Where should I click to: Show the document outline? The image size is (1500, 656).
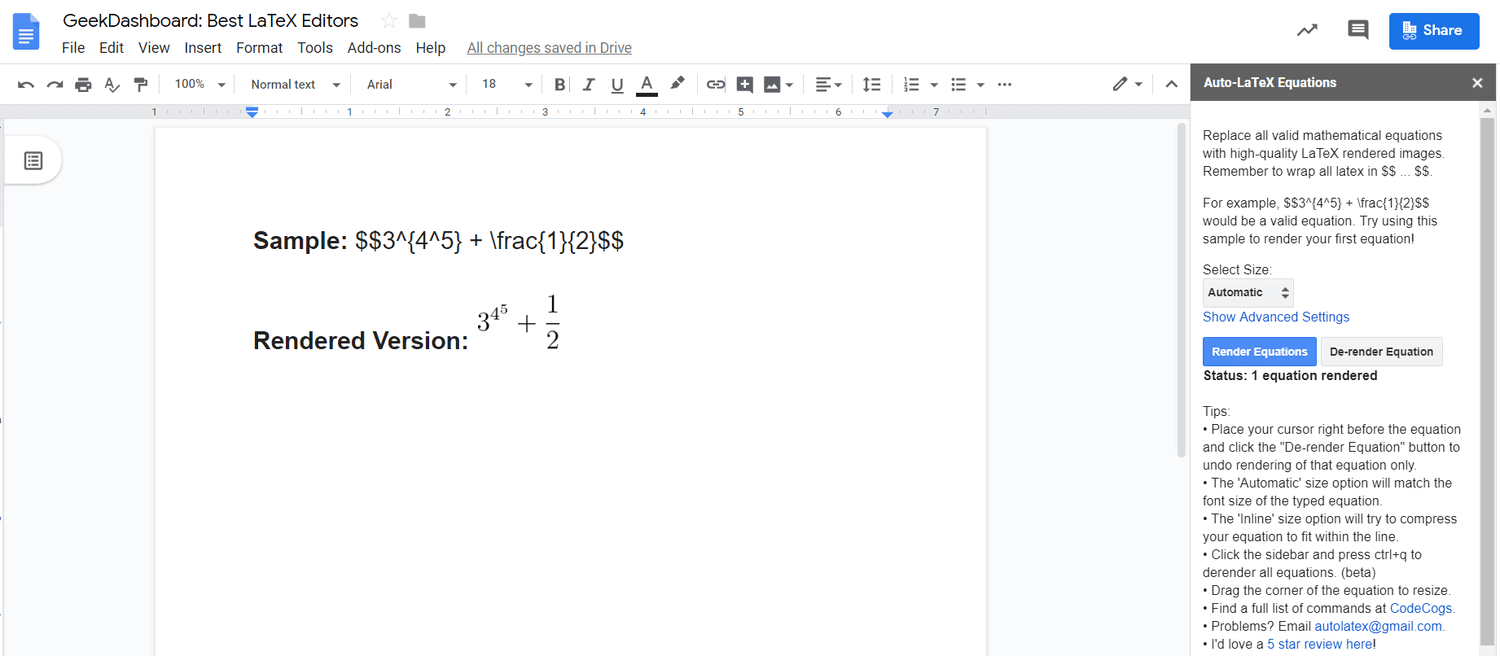click(x=33, y=161)
